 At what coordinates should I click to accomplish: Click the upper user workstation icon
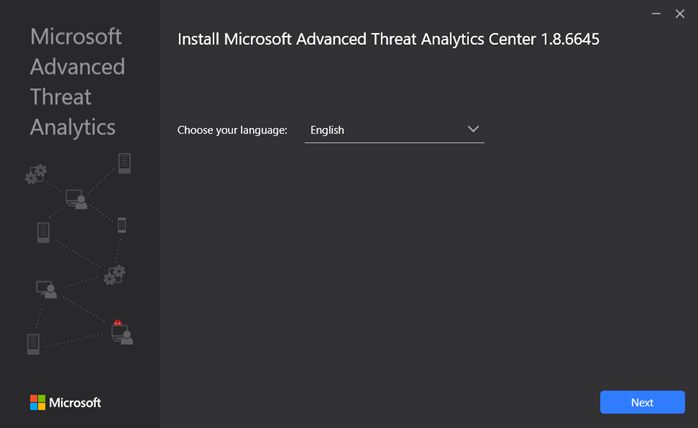pyautogui.click(x=76, y=199)
